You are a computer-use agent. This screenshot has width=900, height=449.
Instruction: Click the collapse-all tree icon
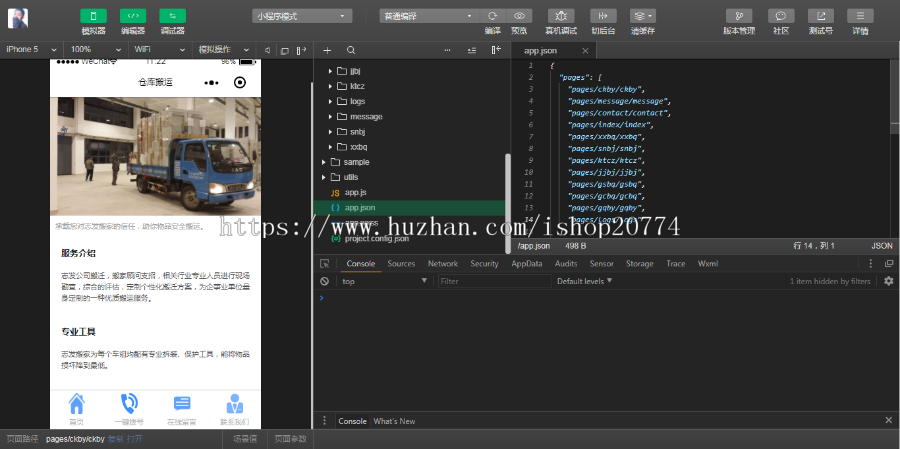pyautogui.click(x=472, y=51)
